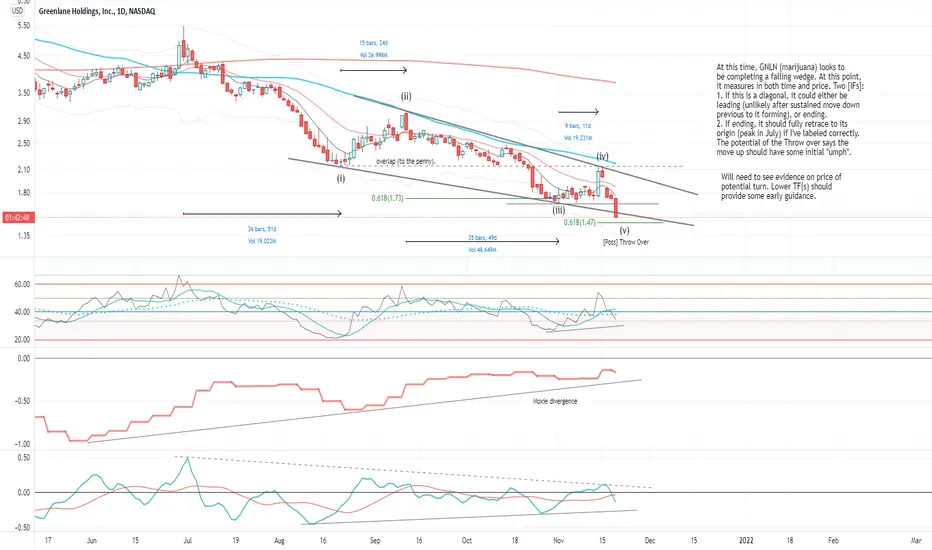Click the 'overlap (to the penny).' annotation
932x550 pixels.
[405, 162]
